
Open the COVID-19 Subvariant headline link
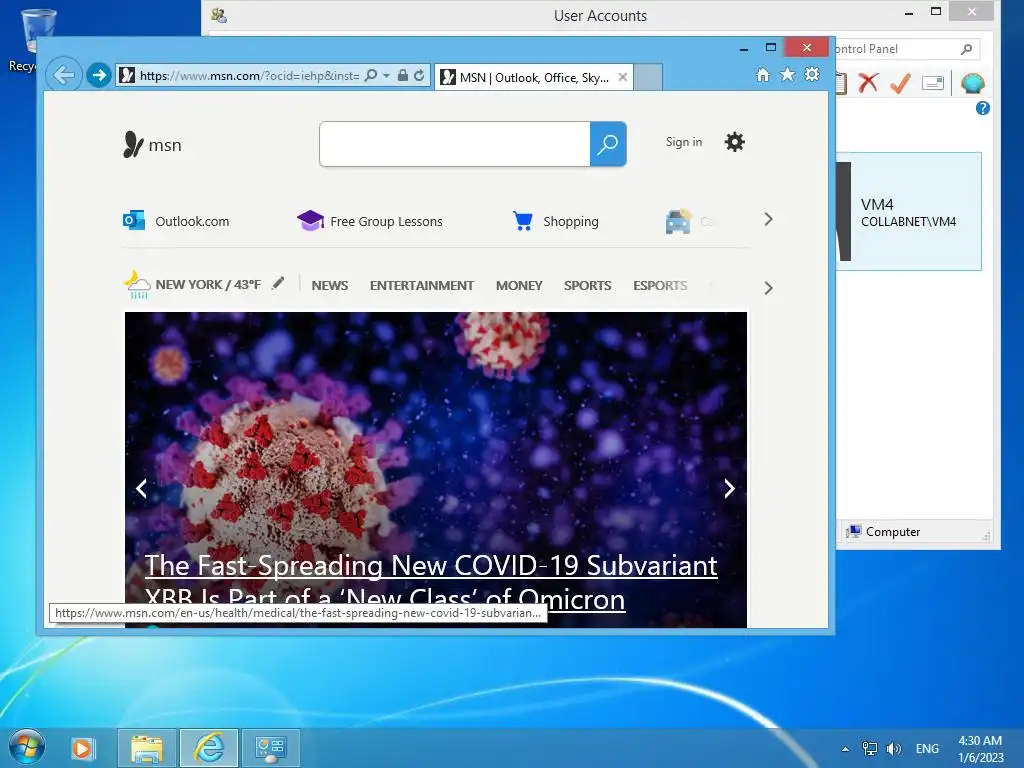(x=431, y=581)
